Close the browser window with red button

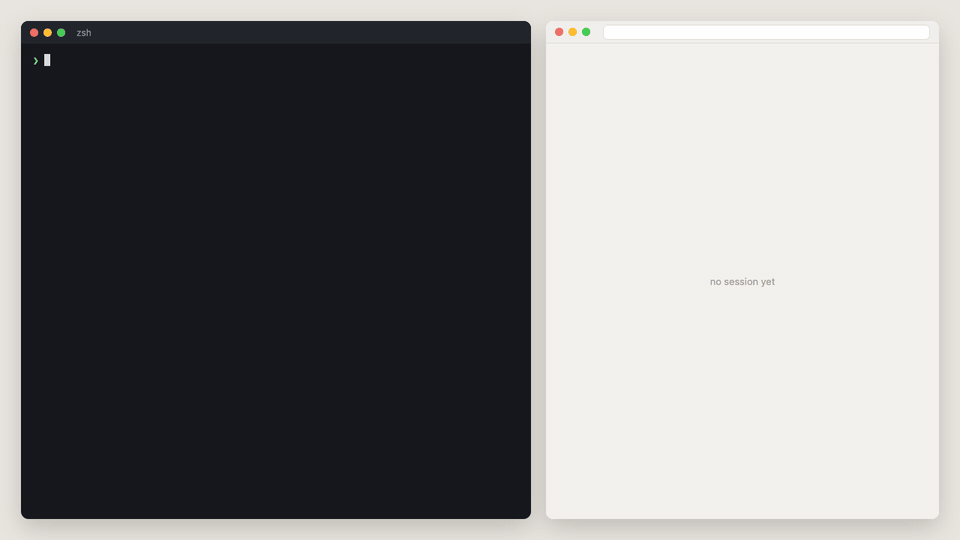[x=559, y=32]
